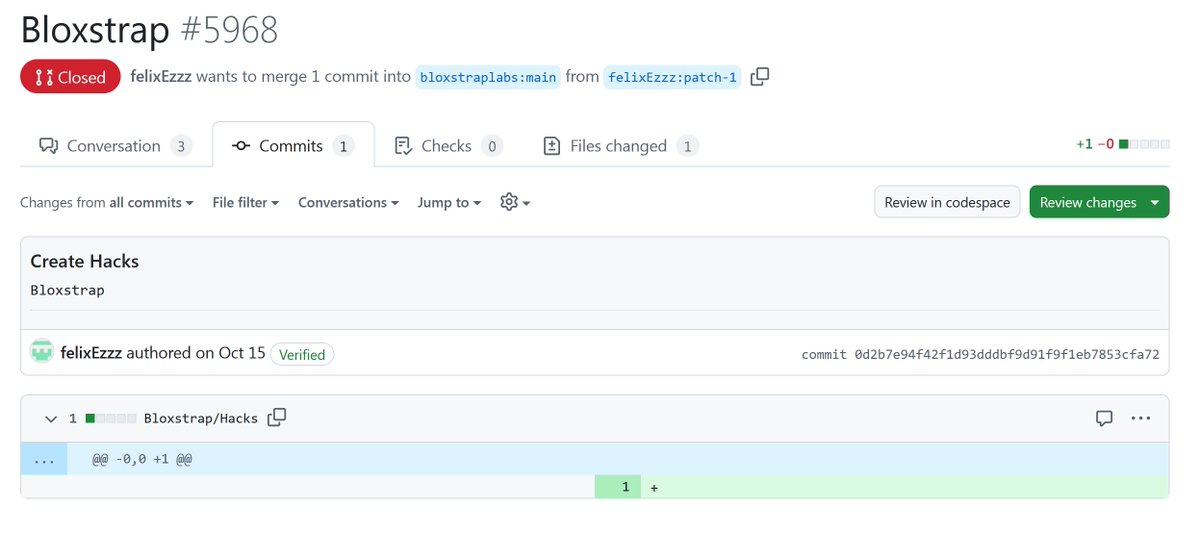Click the @@ -0,0 +1 @@ hunk header
1200x533 pixels.
[x=142, y=459]
